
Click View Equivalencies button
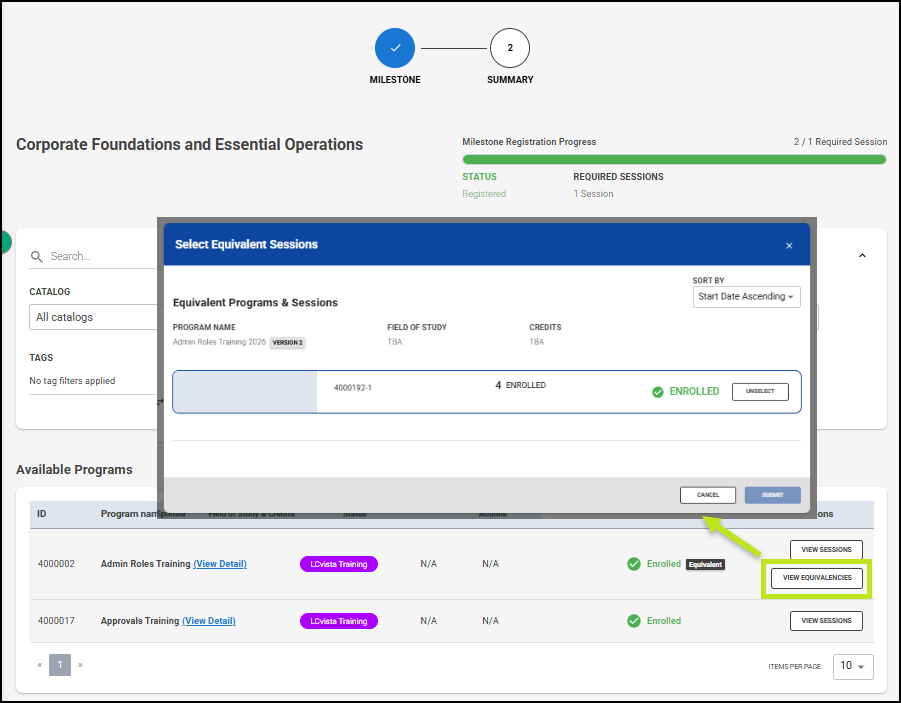coord(817,578)
